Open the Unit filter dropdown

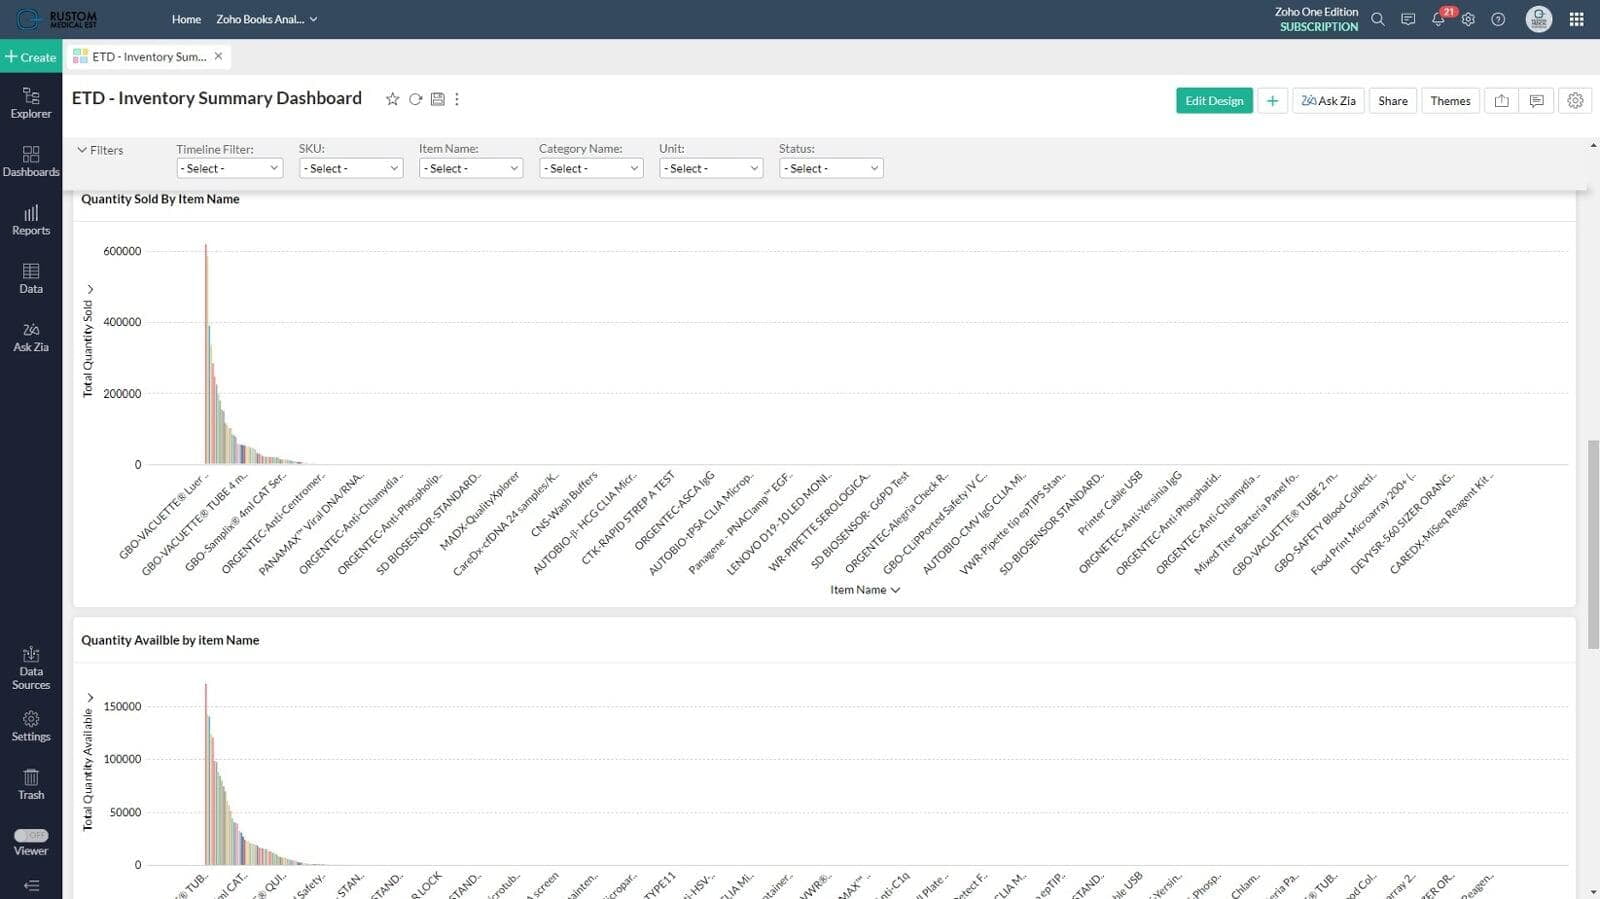[710, 168]
